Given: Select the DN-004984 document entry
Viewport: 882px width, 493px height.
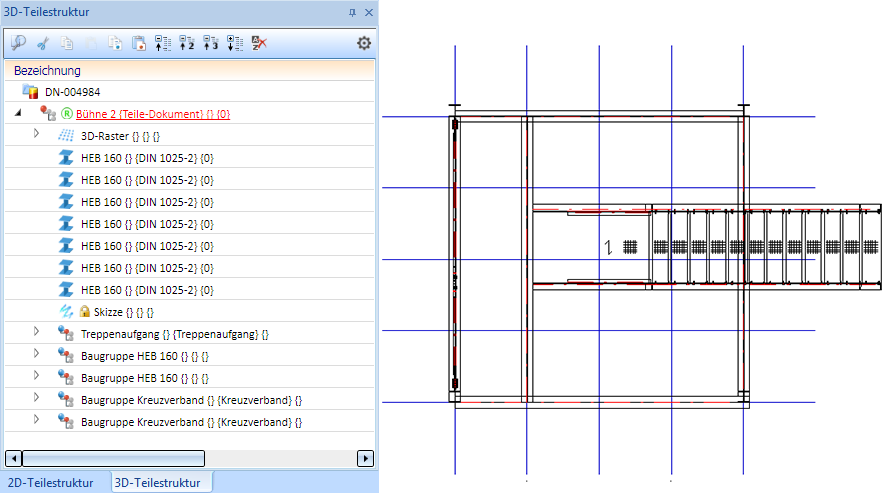Looking at the screenshot, I should [x=72, y=92].
